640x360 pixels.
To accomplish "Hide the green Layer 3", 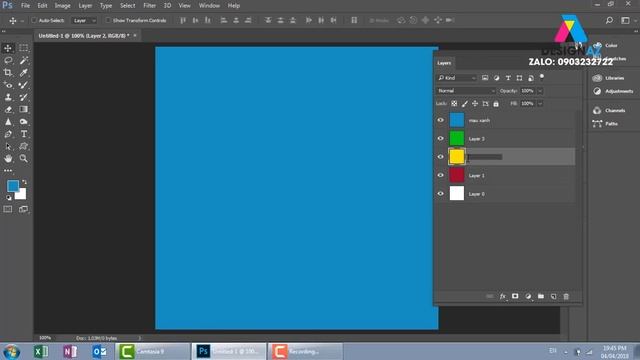I will (440, 138).
